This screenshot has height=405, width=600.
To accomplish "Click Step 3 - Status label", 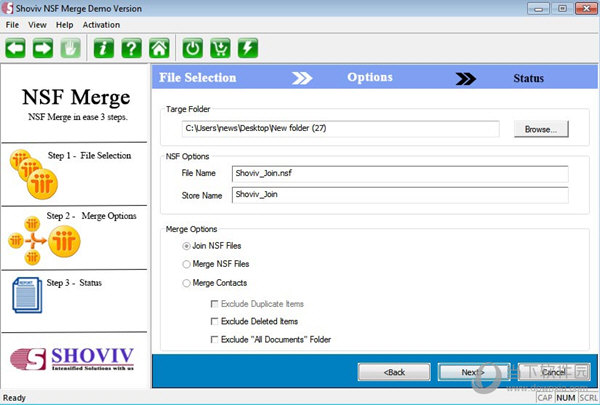I will (74, 283).
